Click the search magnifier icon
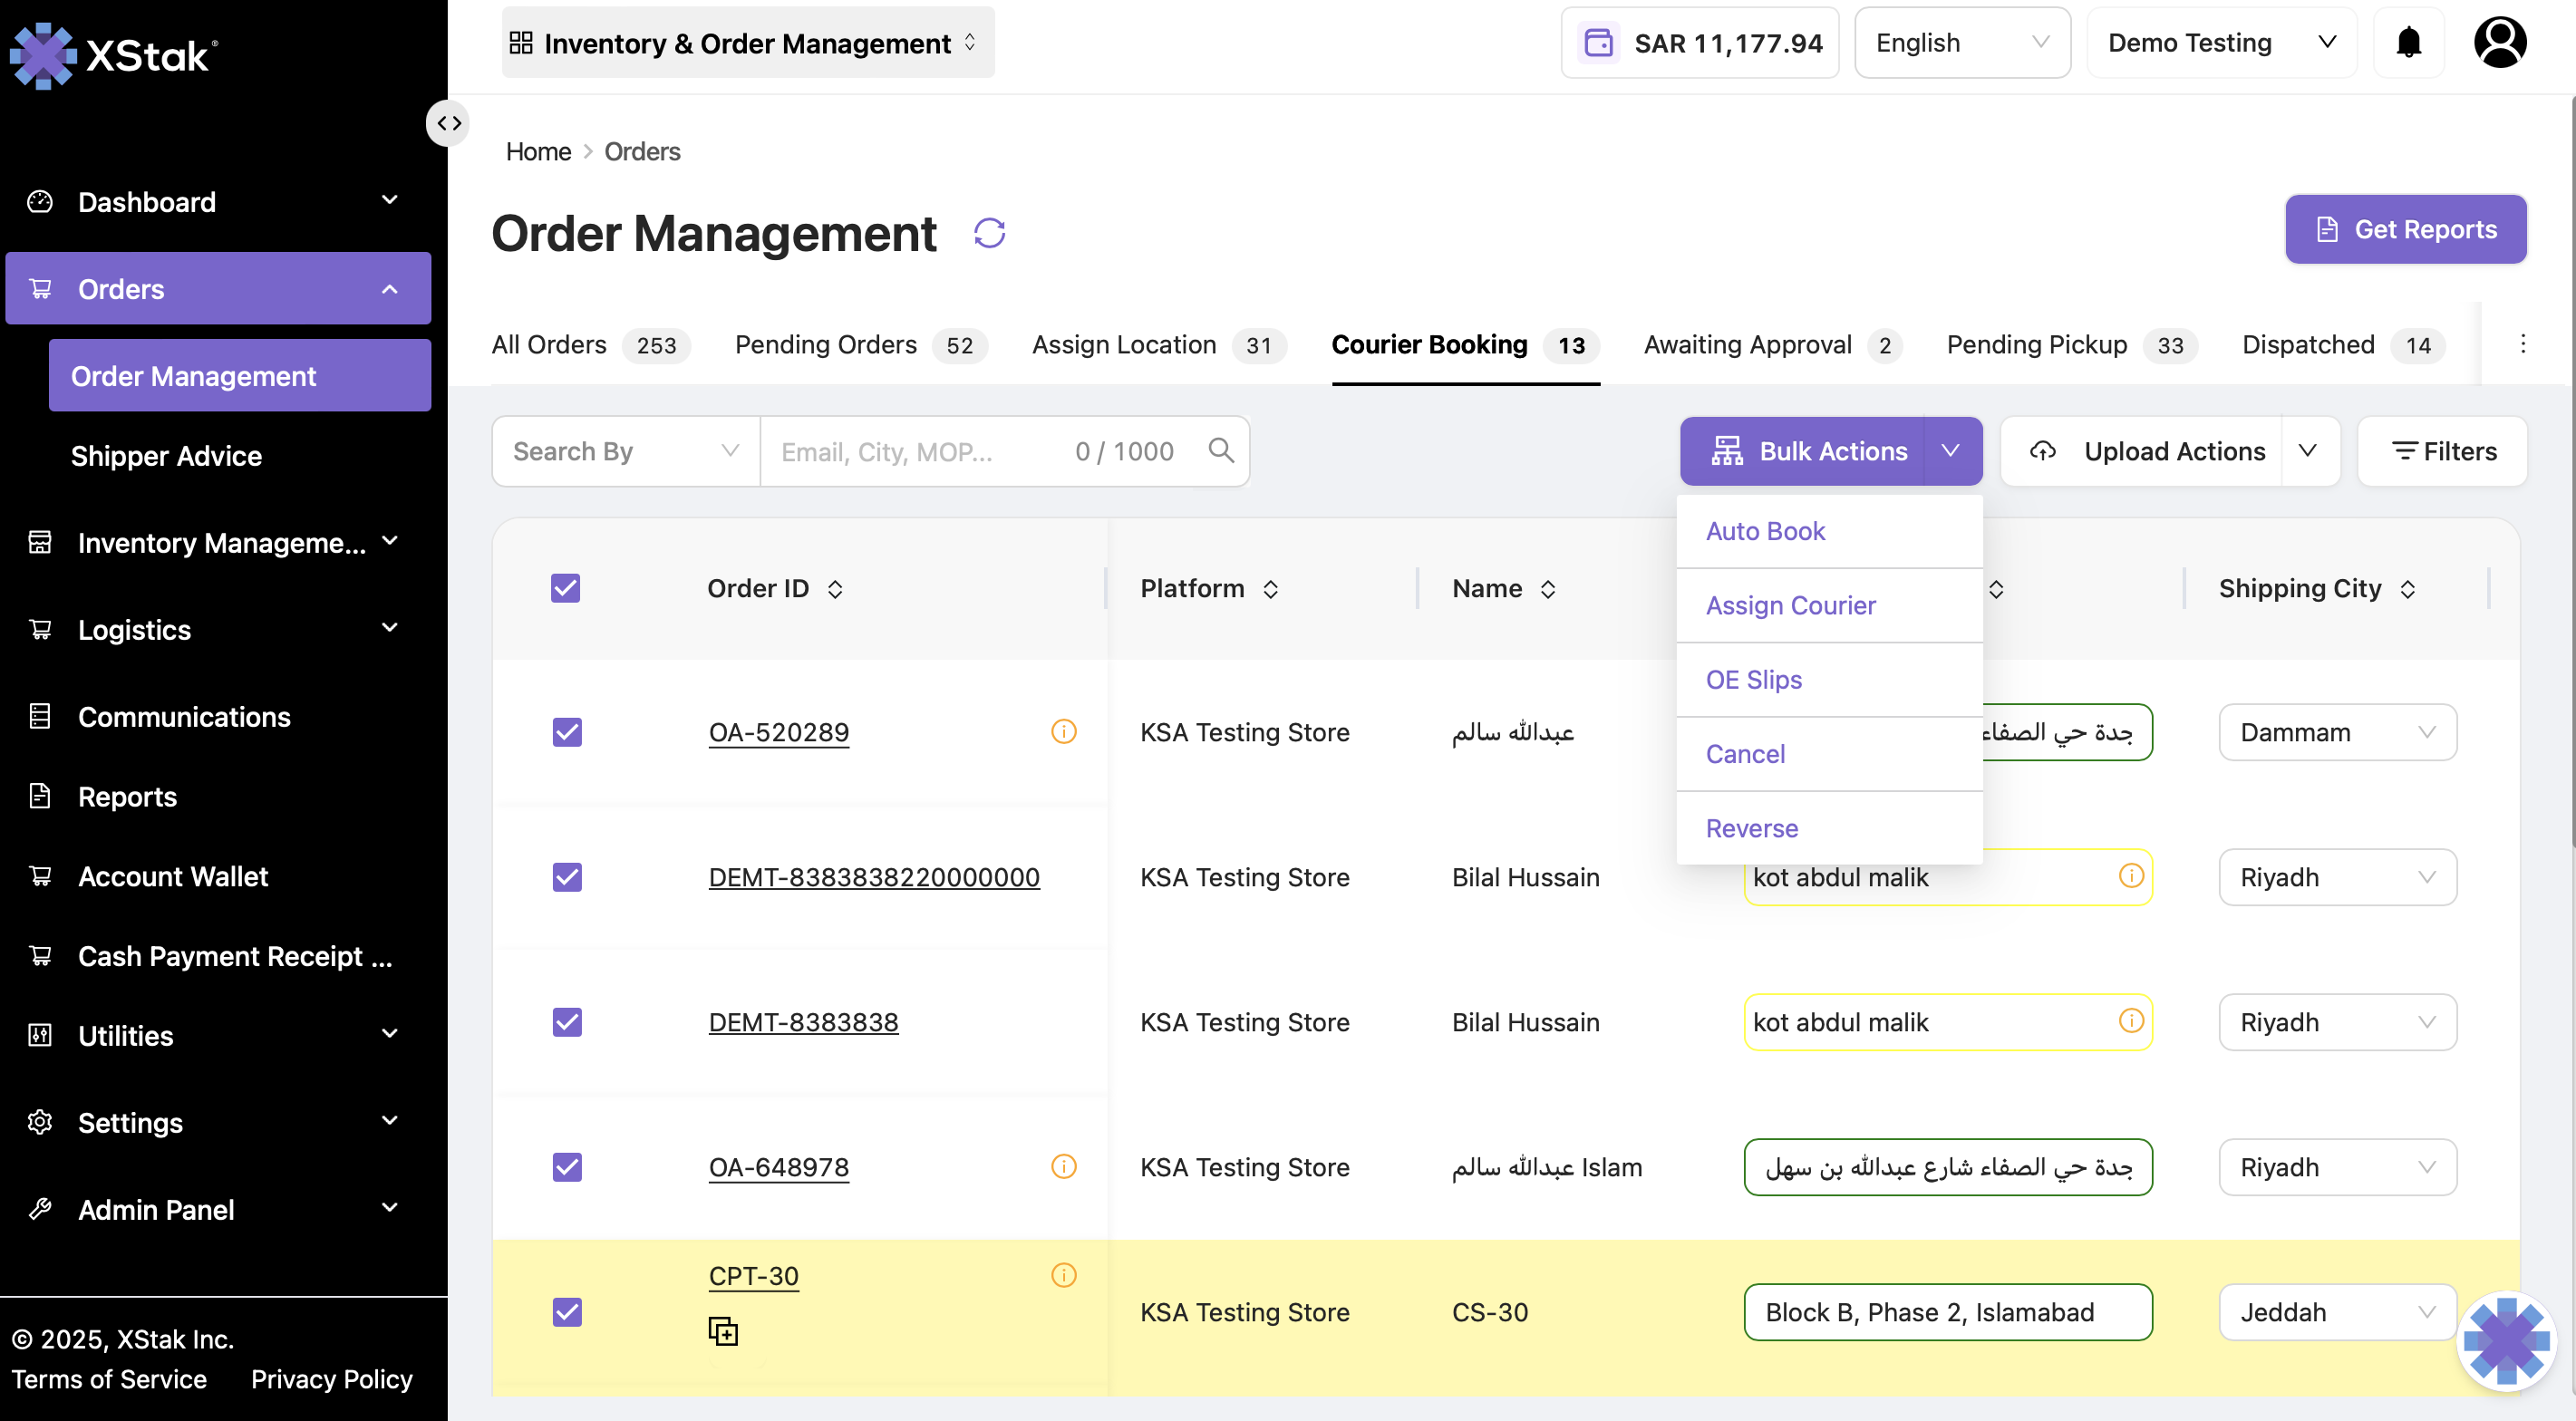Screen dimensions: 2576x1421 1220,451
